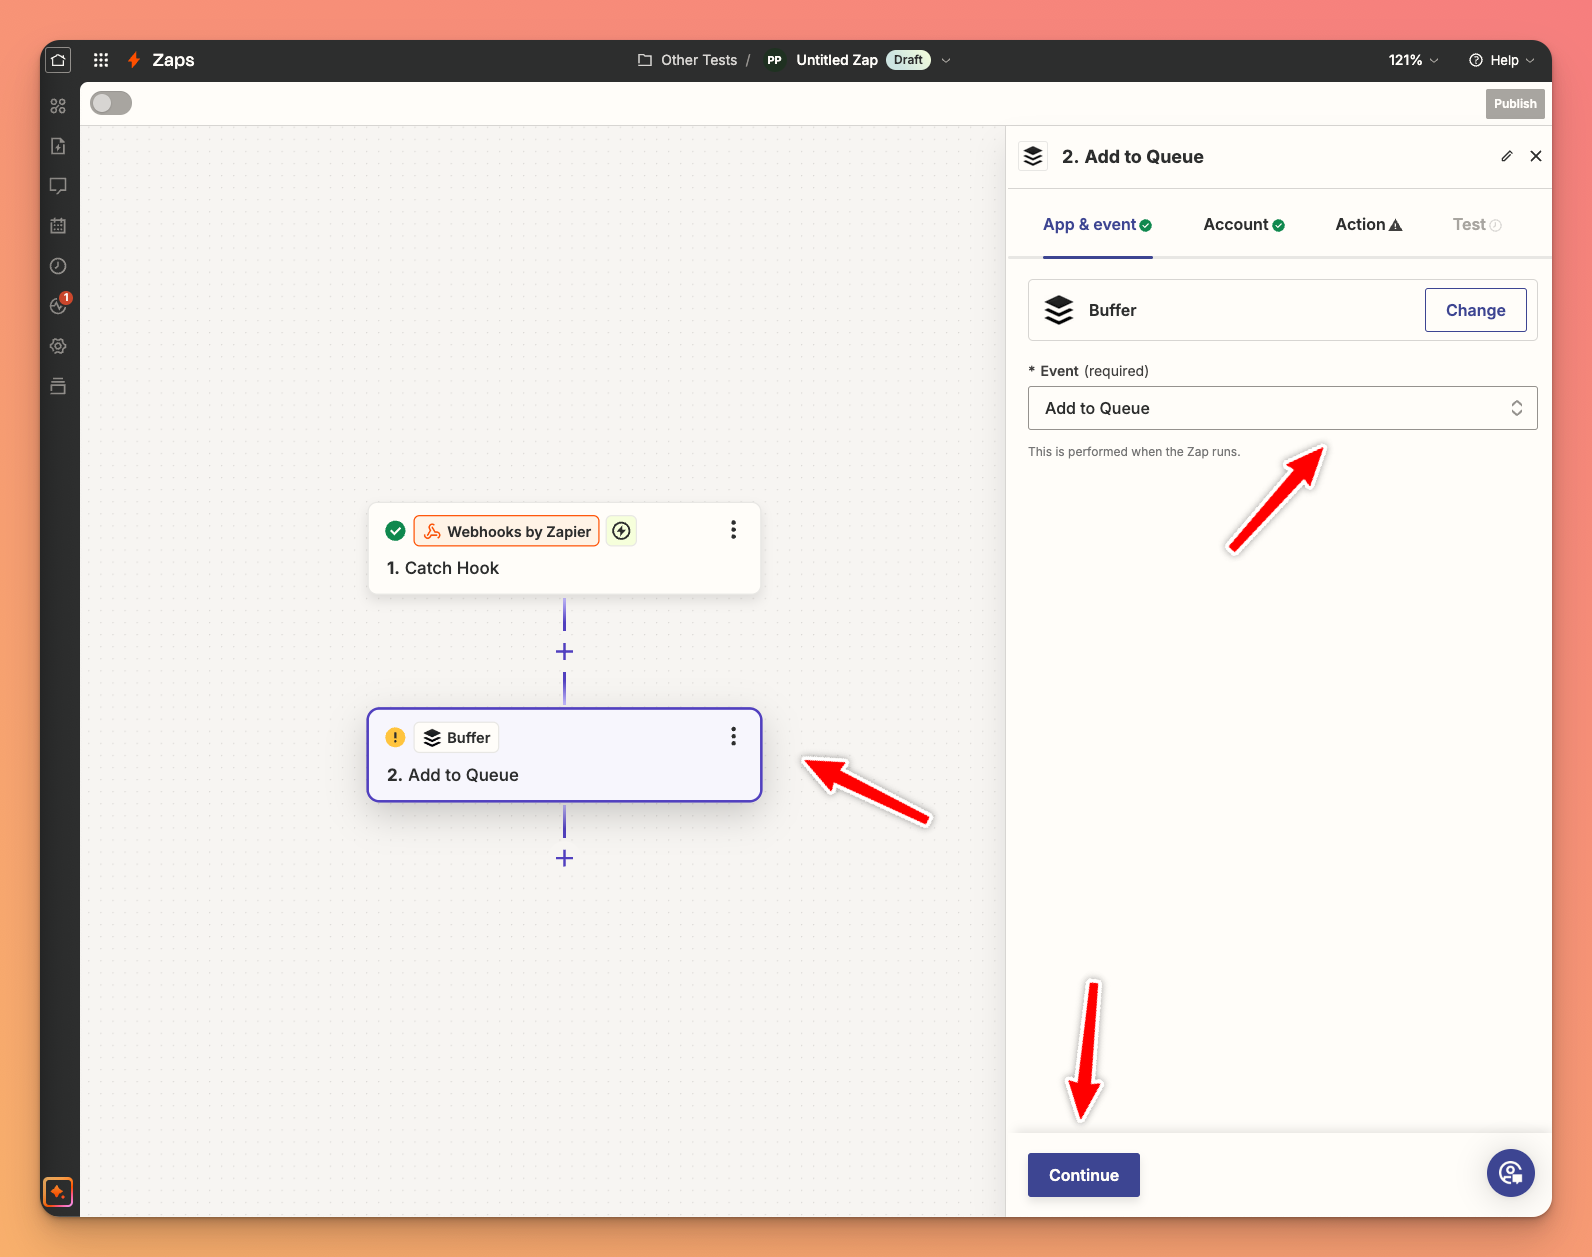Toggle the Zap on/off switch
The width and height of the screenshot is (1592, 1257).
point(111,103)
